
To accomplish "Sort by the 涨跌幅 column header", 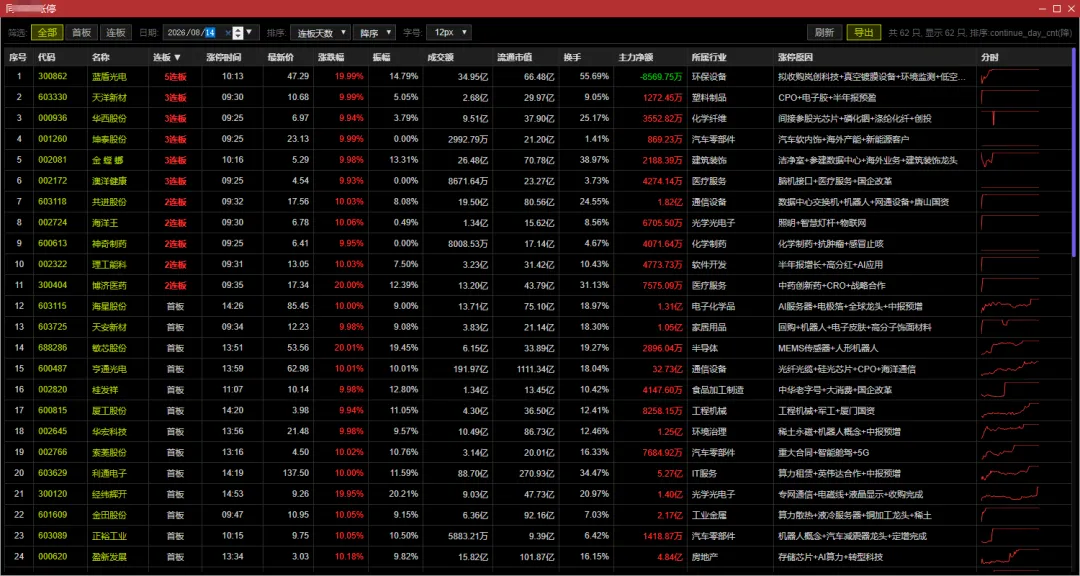I will tap(330, 57).
